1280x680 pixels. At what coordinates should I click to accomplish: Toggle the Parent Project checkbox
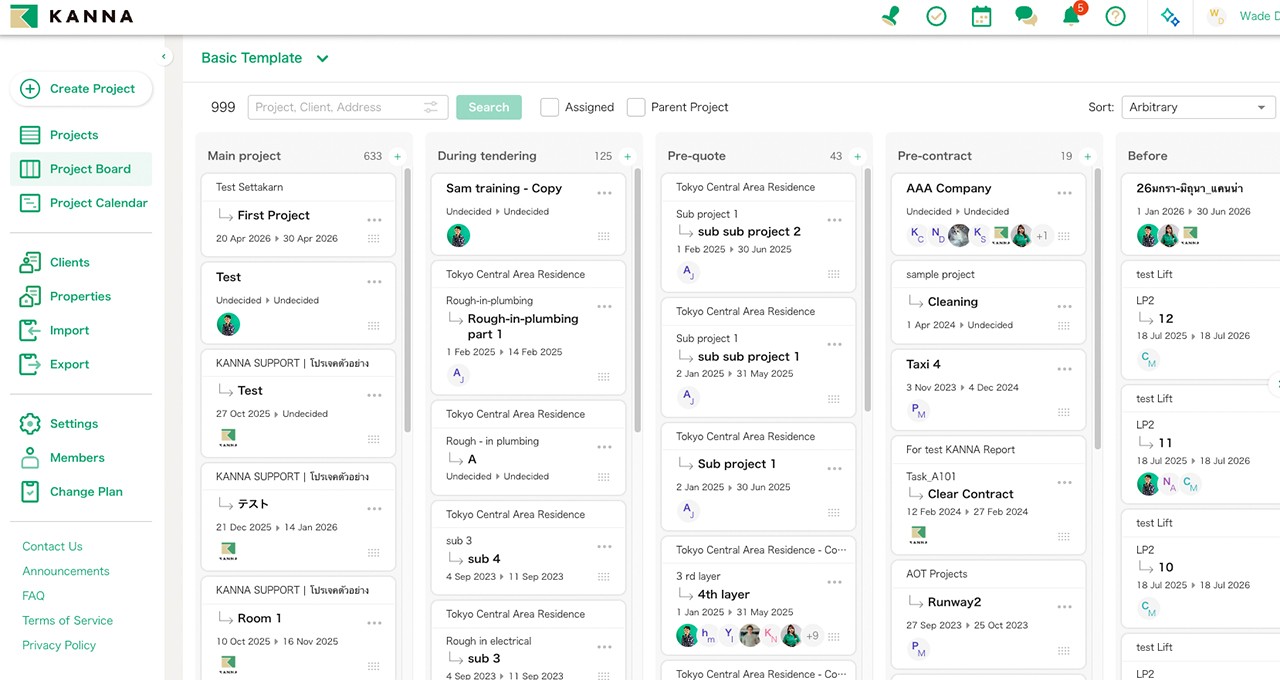[636, 107]
